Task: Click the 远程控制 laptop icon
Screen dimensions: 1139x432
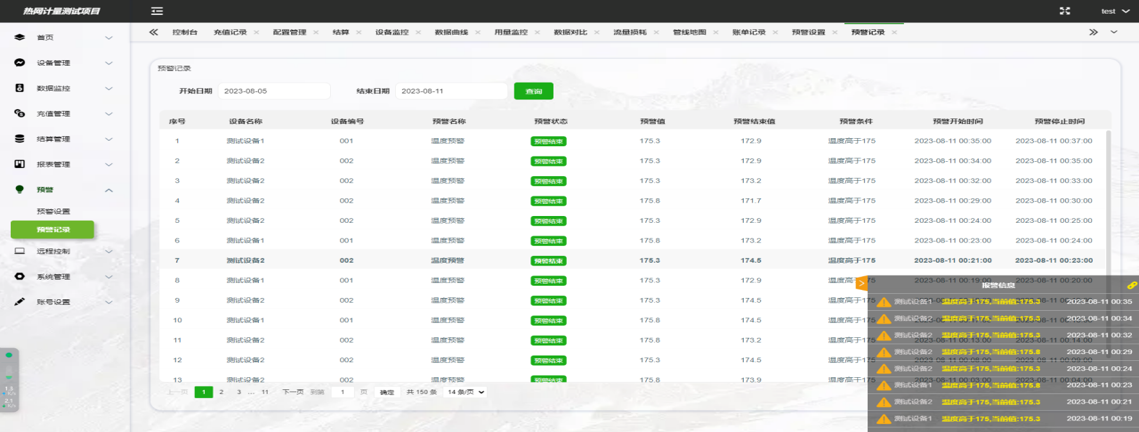Action: [20, 251]
